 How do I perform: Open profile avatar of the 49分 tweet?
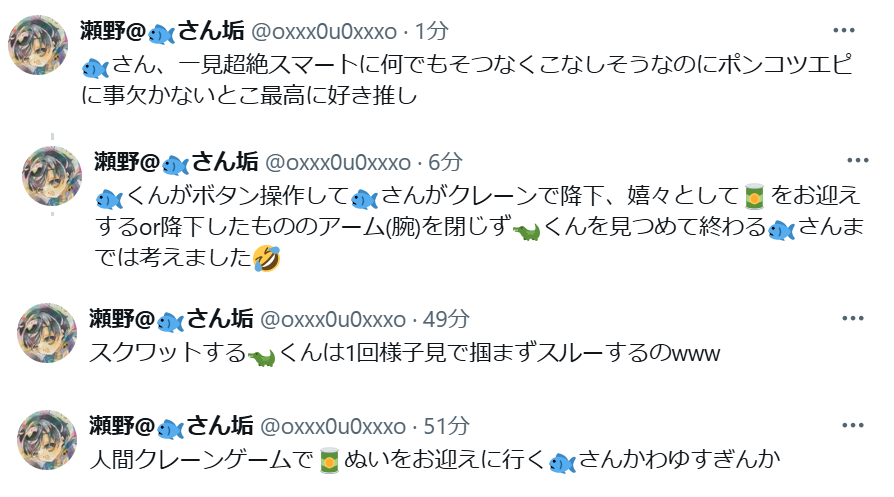coord(47,333)
